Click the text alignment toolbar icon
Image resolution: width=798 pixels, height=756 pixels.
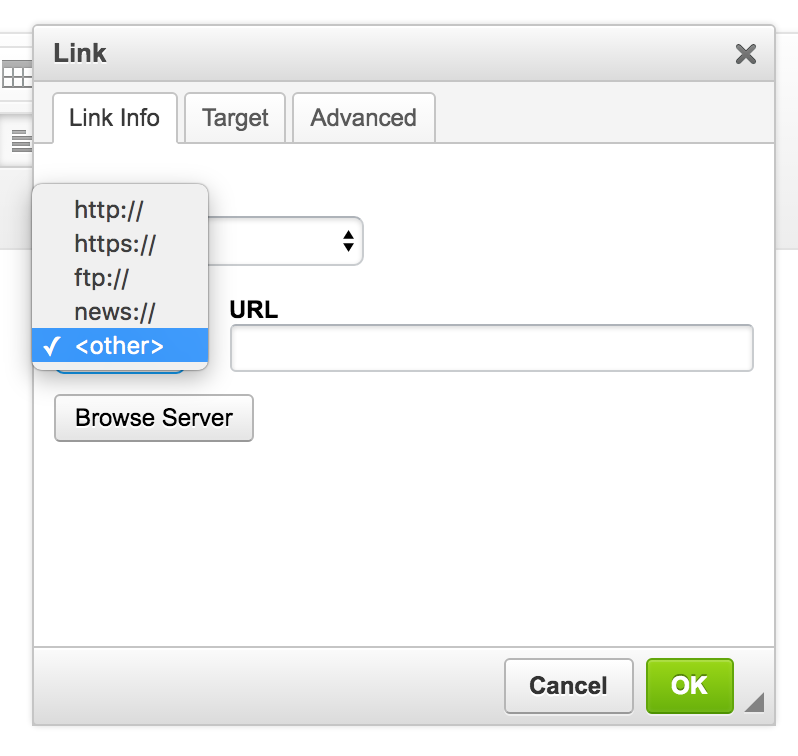tap(20, 143)
